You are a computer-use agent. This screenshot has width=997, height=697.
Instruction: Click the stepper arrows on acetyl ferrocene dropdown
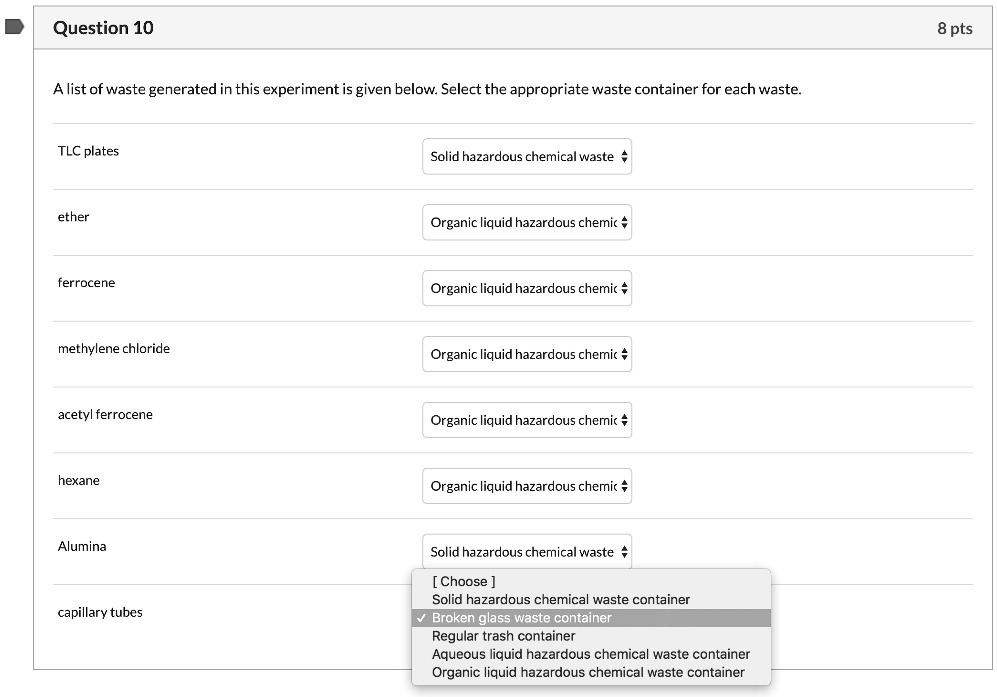click(x=624, y=420)
